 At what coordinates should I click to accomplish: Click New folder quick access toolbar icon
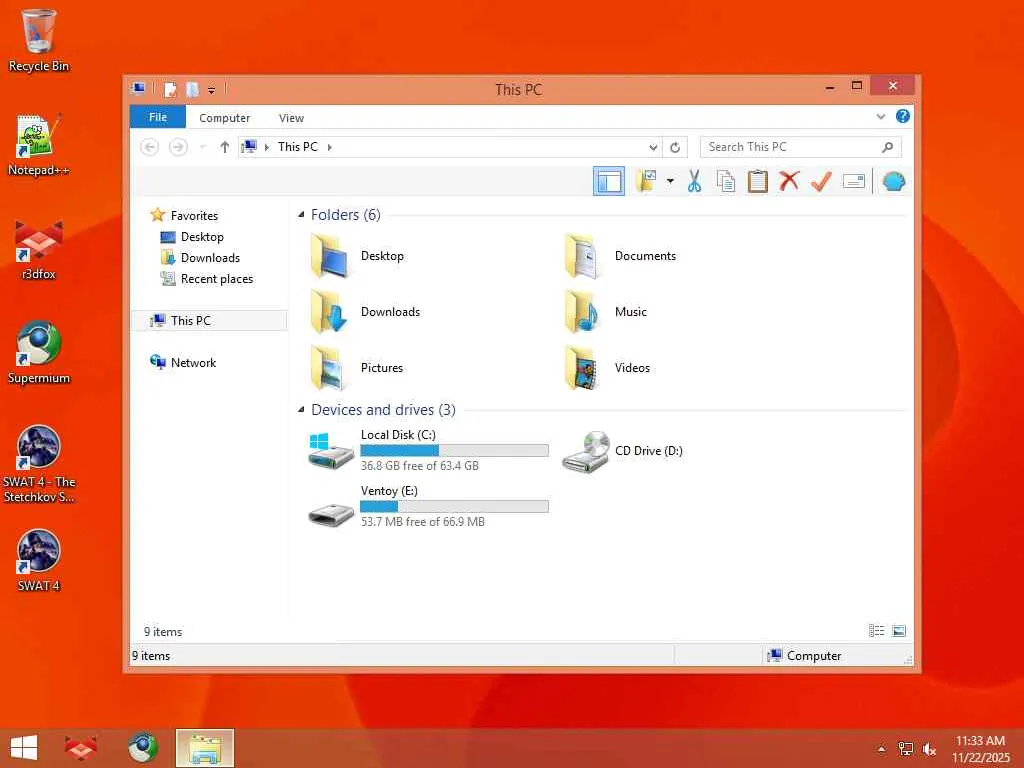[x=192, y=89]
